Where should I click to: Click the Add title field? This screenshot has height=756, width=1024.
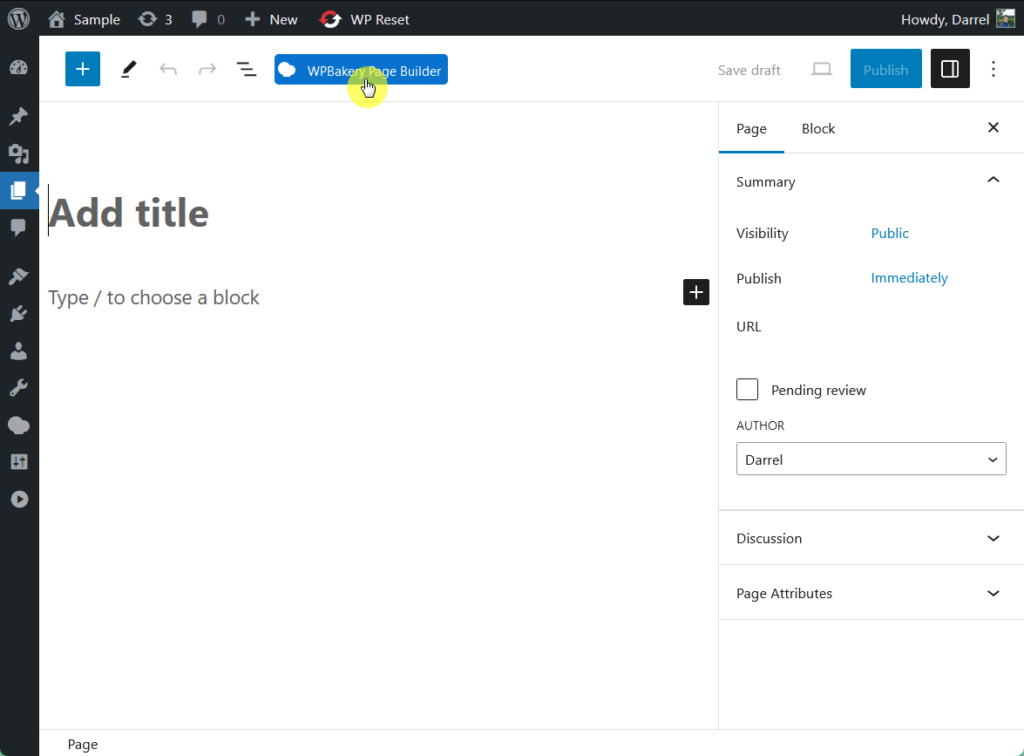point(379,213)
